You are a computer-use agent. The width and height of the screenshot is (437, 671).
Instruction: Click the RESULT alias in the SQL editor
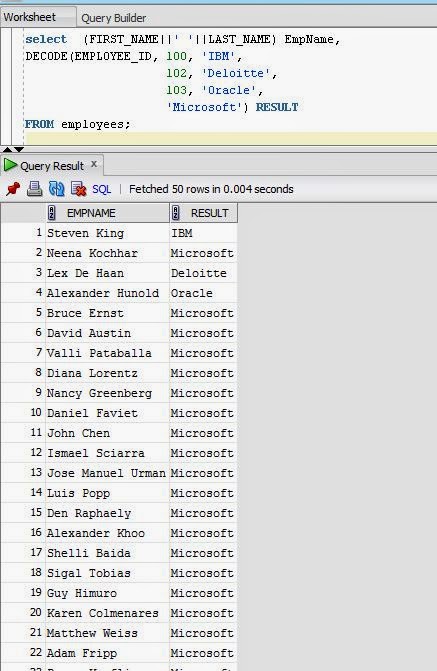pos(277,107)
